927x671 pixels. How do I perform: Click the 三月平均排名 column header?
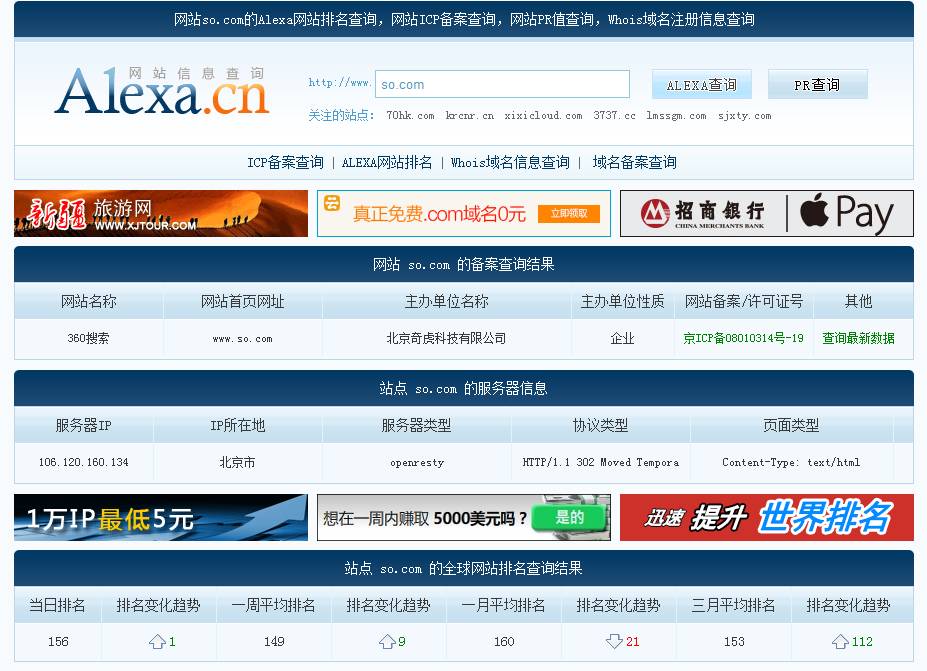click(x=734, y=605)
